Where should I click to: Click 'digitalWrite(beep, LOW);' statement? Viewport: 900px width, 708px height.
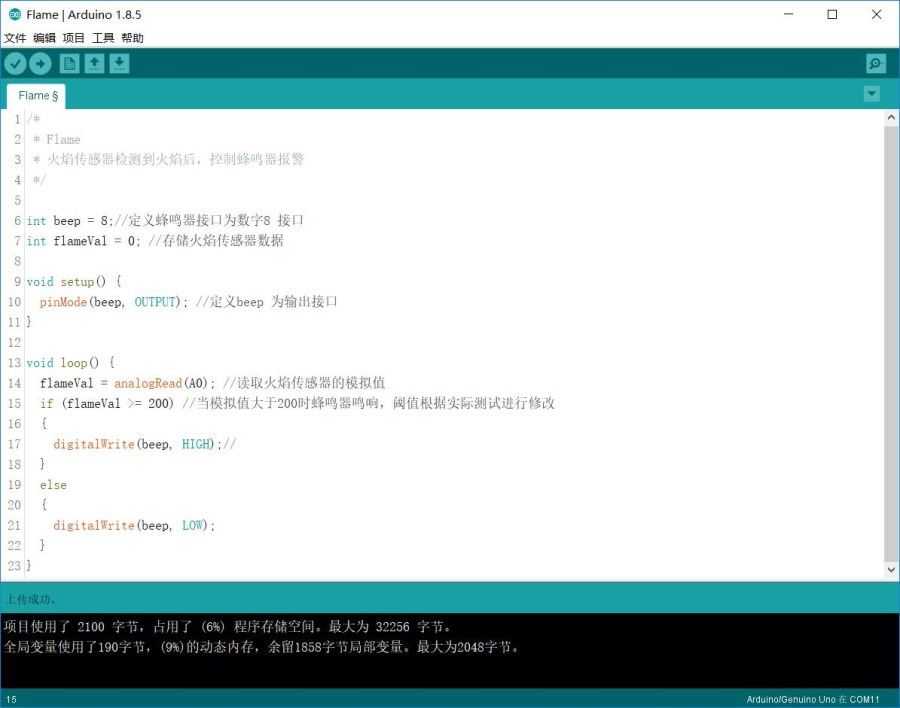pos(134,525)
